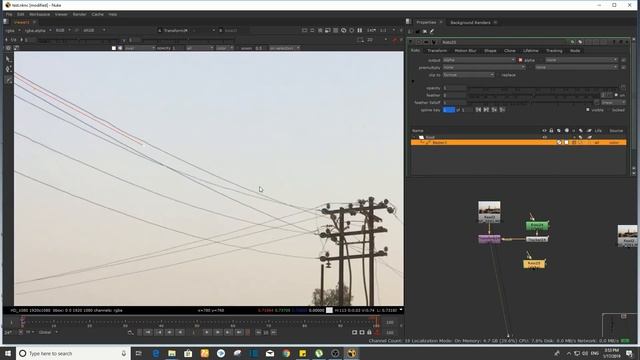Open the Windows Start menu
This screenshot has width=640, height=360.
pyautogui.click(x=8, y=353)
